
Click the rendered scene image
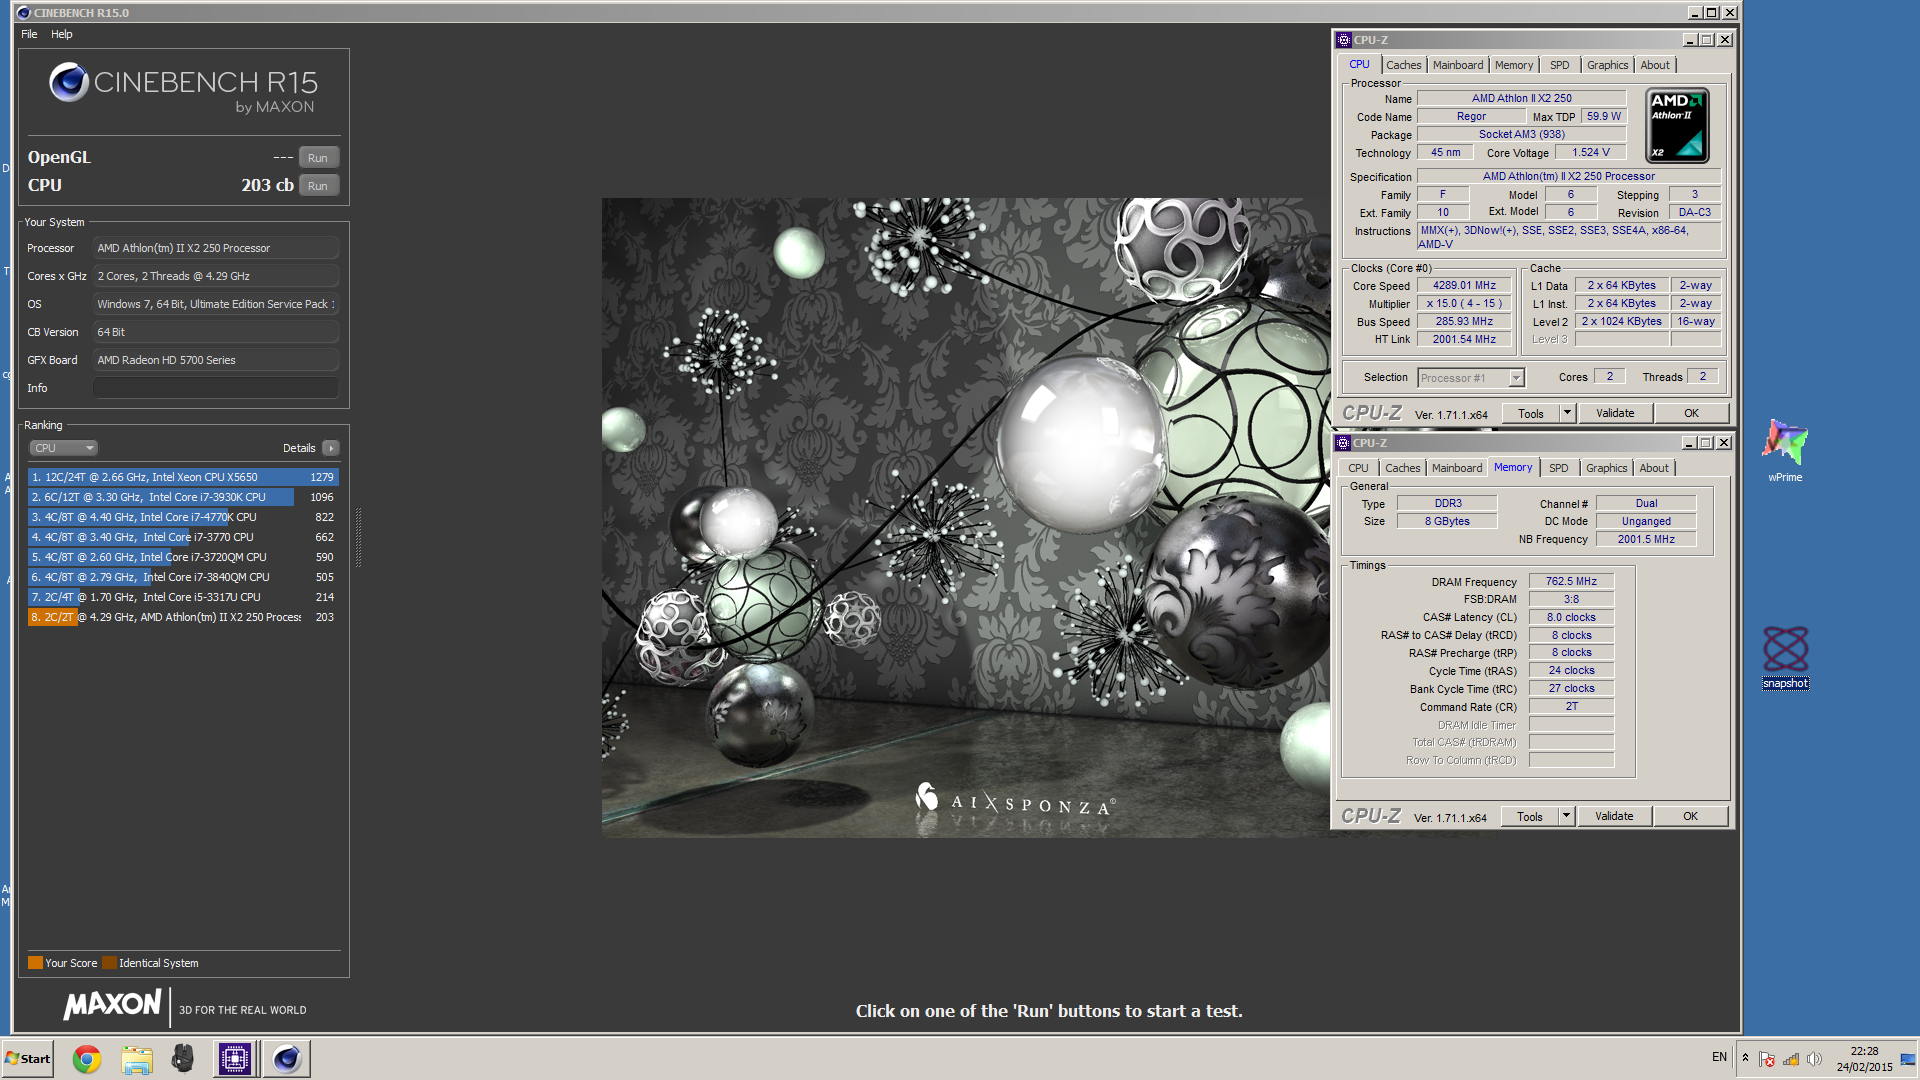[x=966, y=518]
